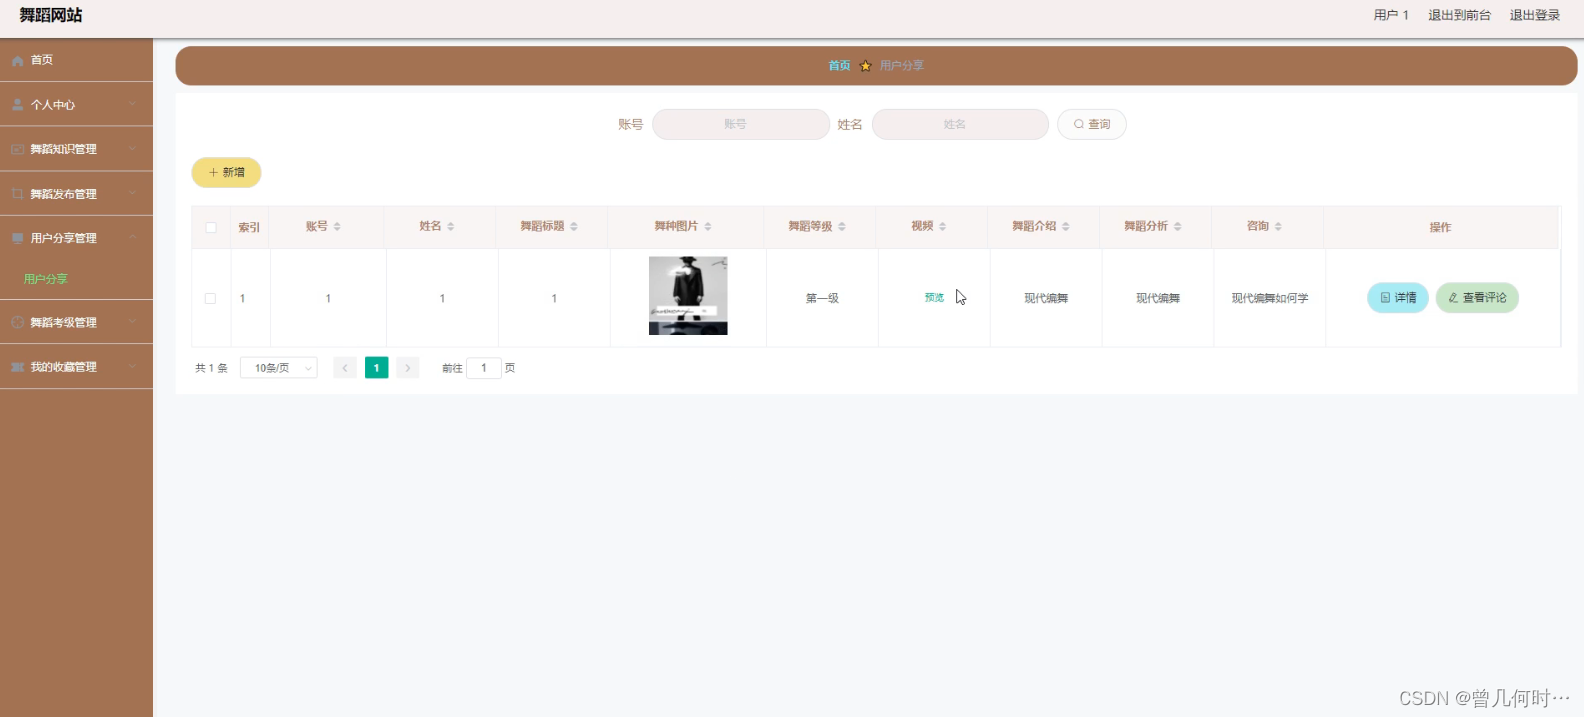The width and height of the screenshot is (1584, 717).
Task: Click the icon next to 用户分享管理
Action: coord(18,238)
